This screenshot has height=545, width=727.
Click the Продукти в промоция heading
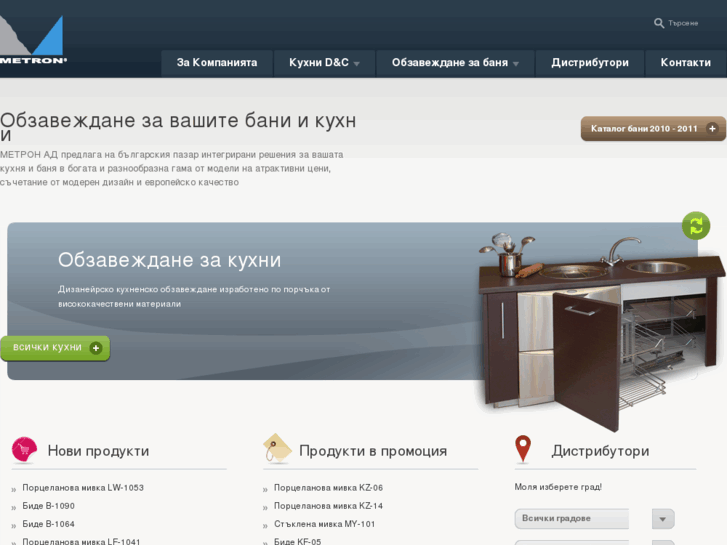pyautogui.click(x=373, y=451)
